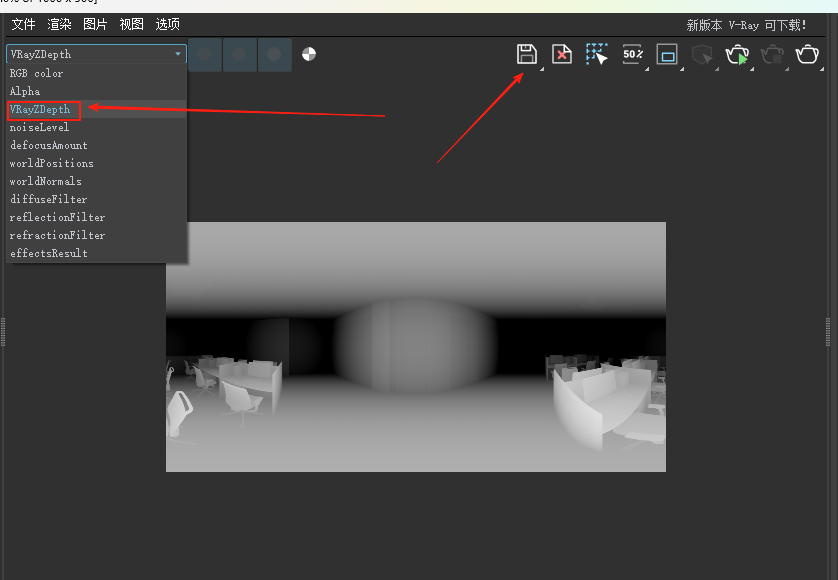Image resolution: width=838 pixels, height=580 pixels.
Task: Click the clear image icon with red X
Action: 562,54
